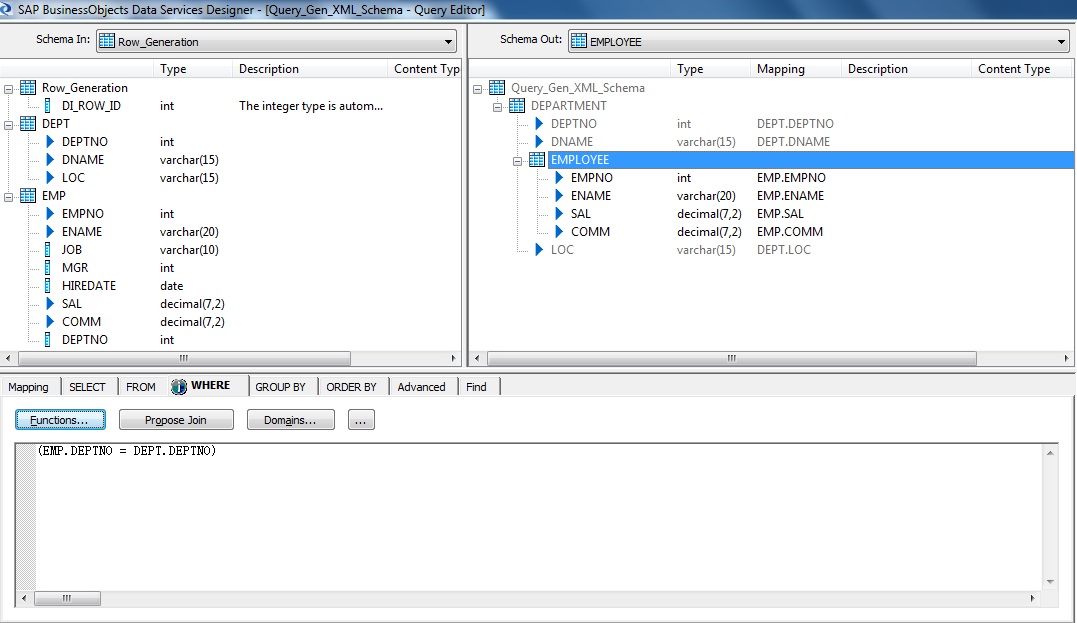
Task: Click the DI_ROW_ID column icon
Action: click(x=47, y=106)
